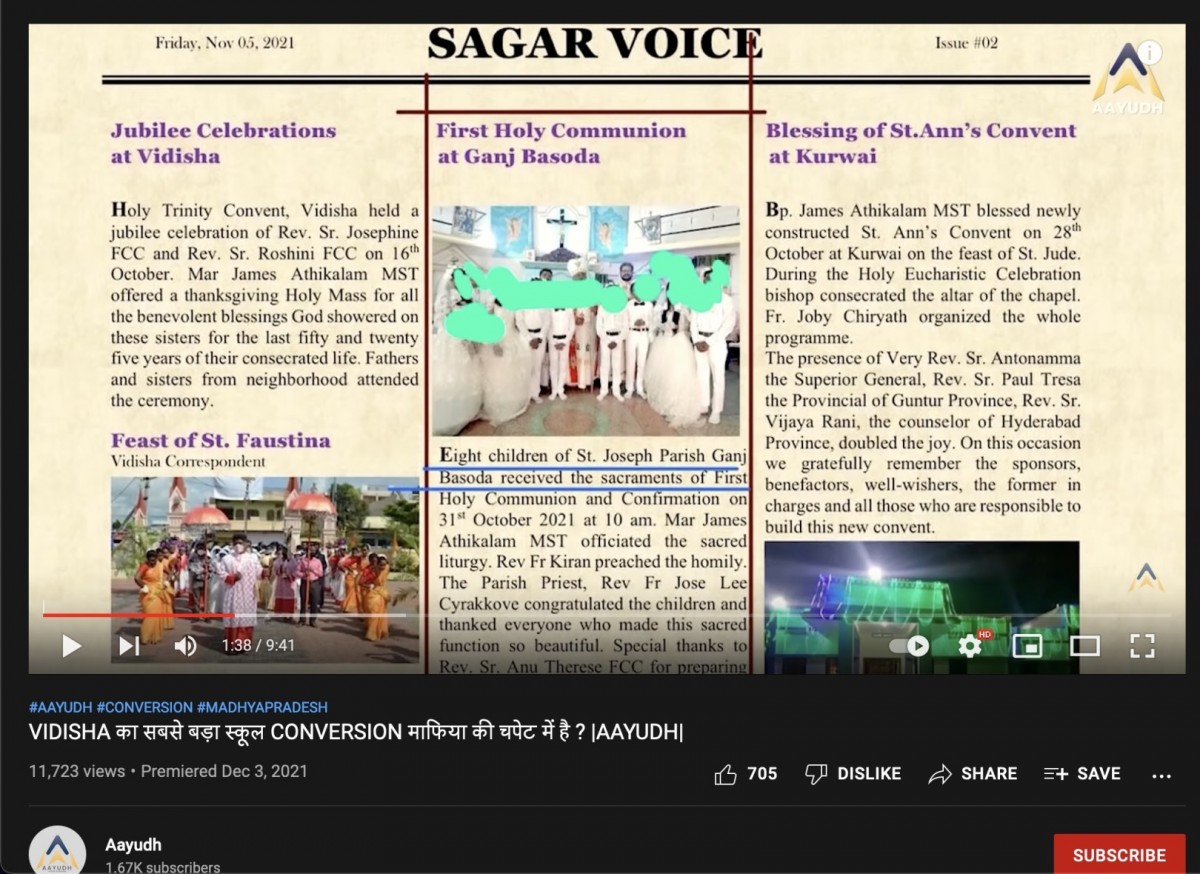Toggle the autoplay switch
This screenshot has height=874, width=1200.
click(909, 646)
